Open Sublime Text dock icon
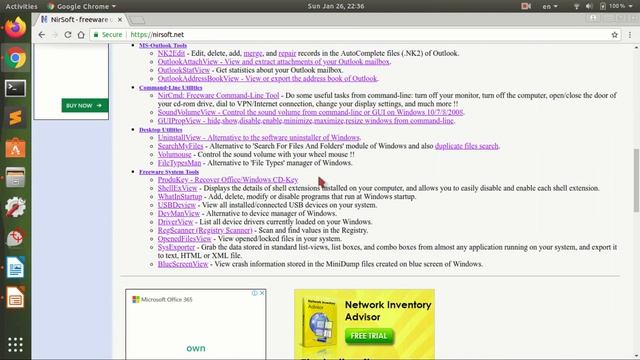 pos(15,118)
